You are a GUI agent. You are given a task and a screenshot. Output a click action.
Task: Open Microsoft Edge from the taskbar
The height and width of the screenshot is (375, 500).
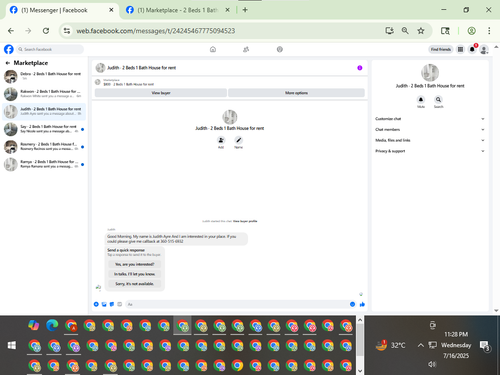pyautogui.click(x=52, y=325)
